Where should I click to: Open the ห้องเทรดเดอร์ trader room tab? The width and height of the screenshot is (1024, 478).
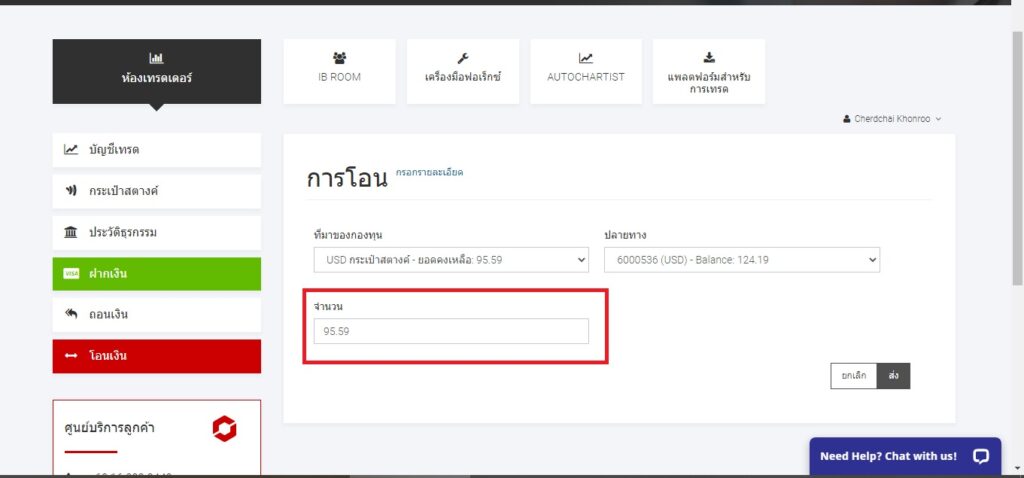[x=156, y=70]
